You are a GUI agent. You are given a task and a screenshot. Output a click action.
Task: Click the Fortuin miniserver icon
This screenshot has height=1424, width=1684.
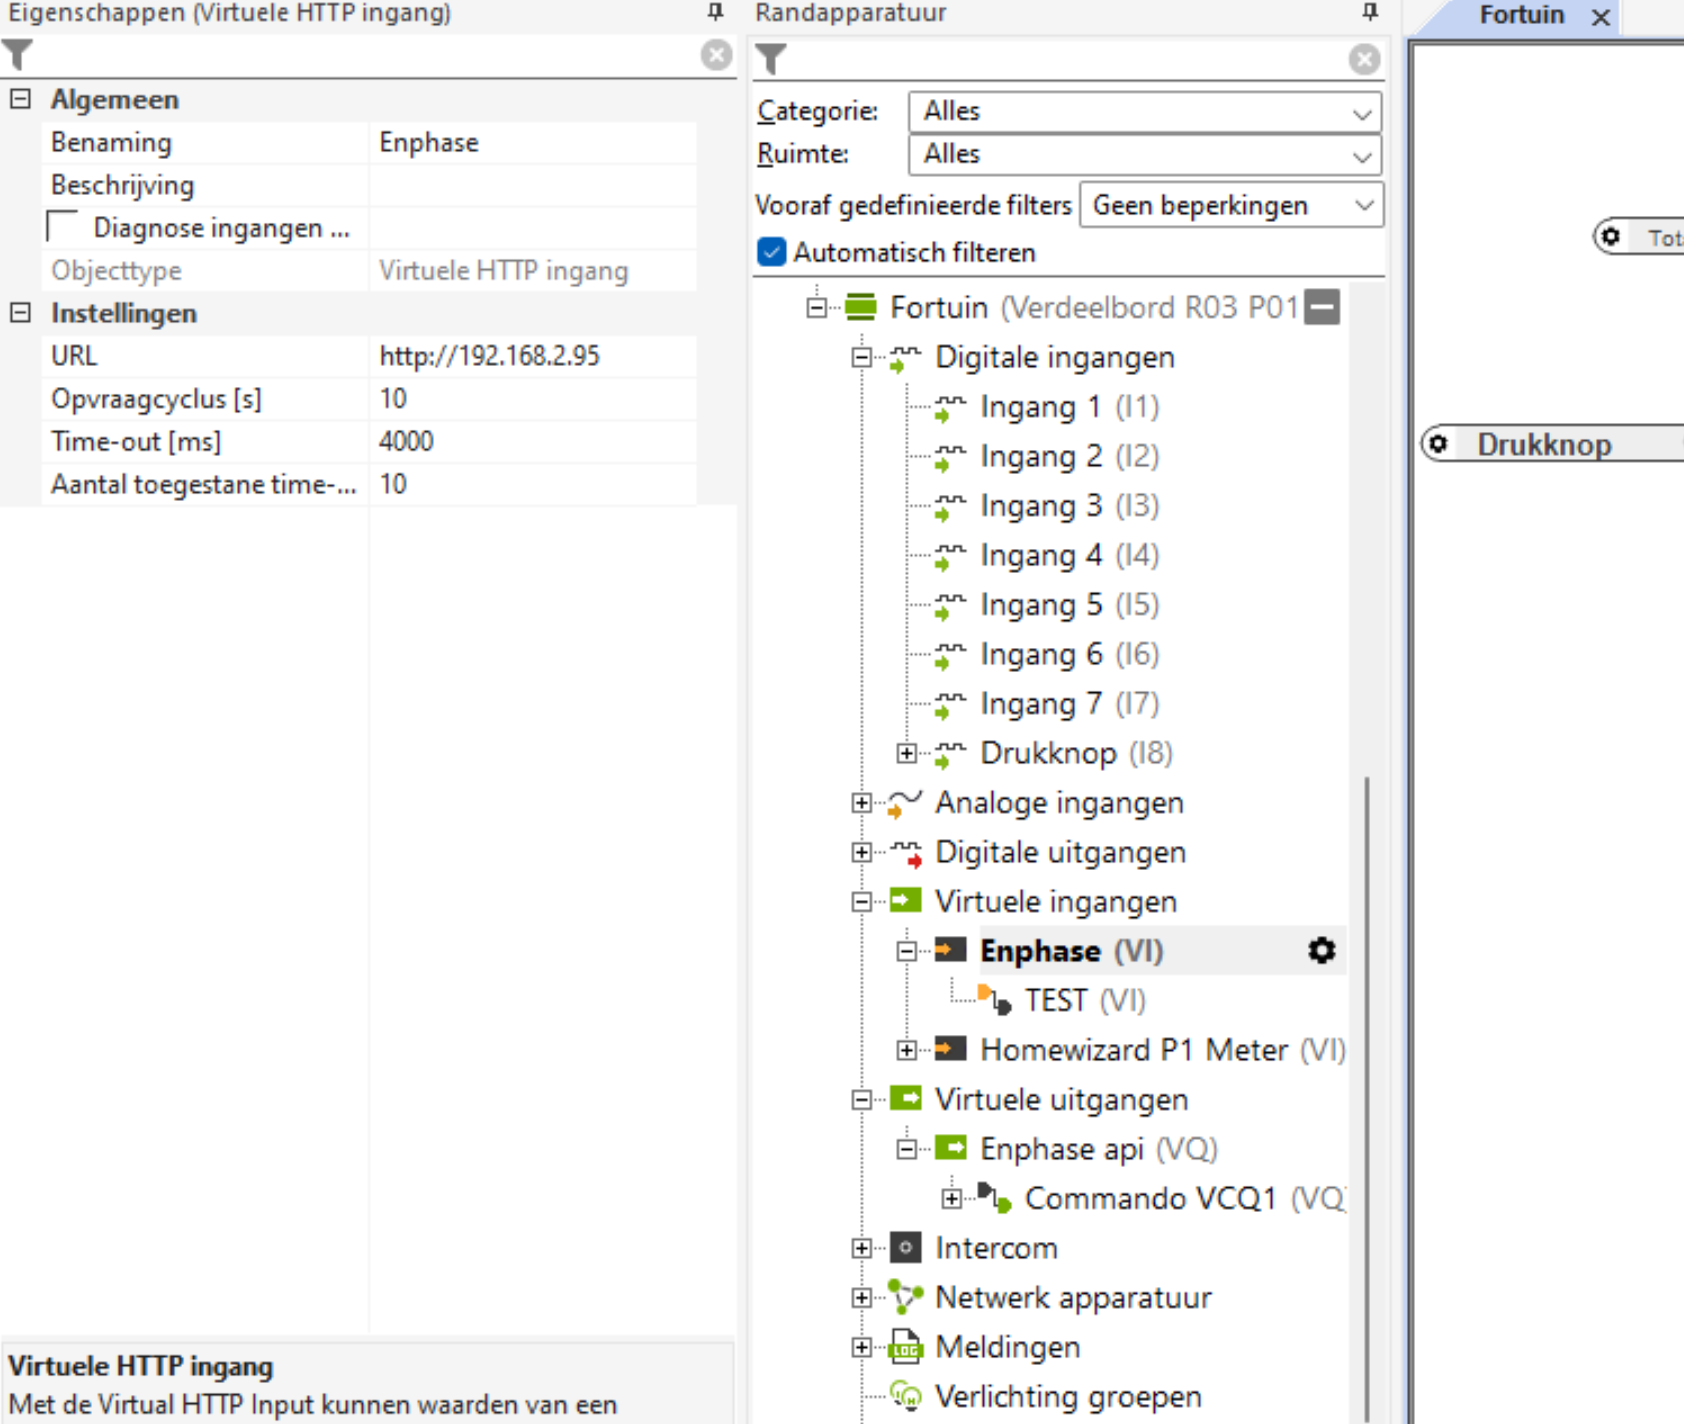860,307
